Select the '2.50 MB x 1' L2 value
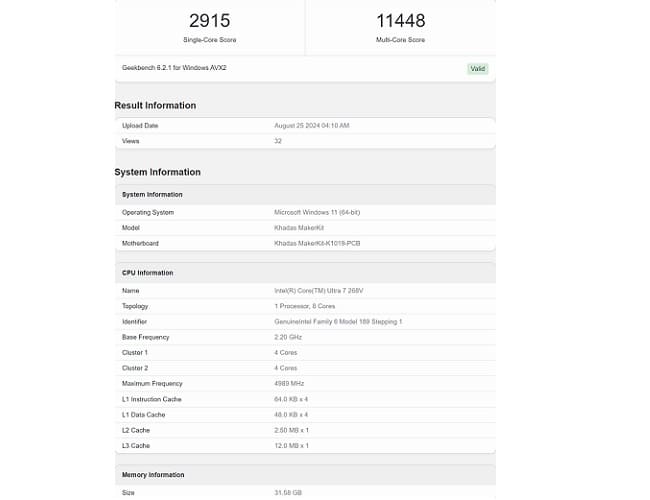650x500 pixels. coord(291,430)
